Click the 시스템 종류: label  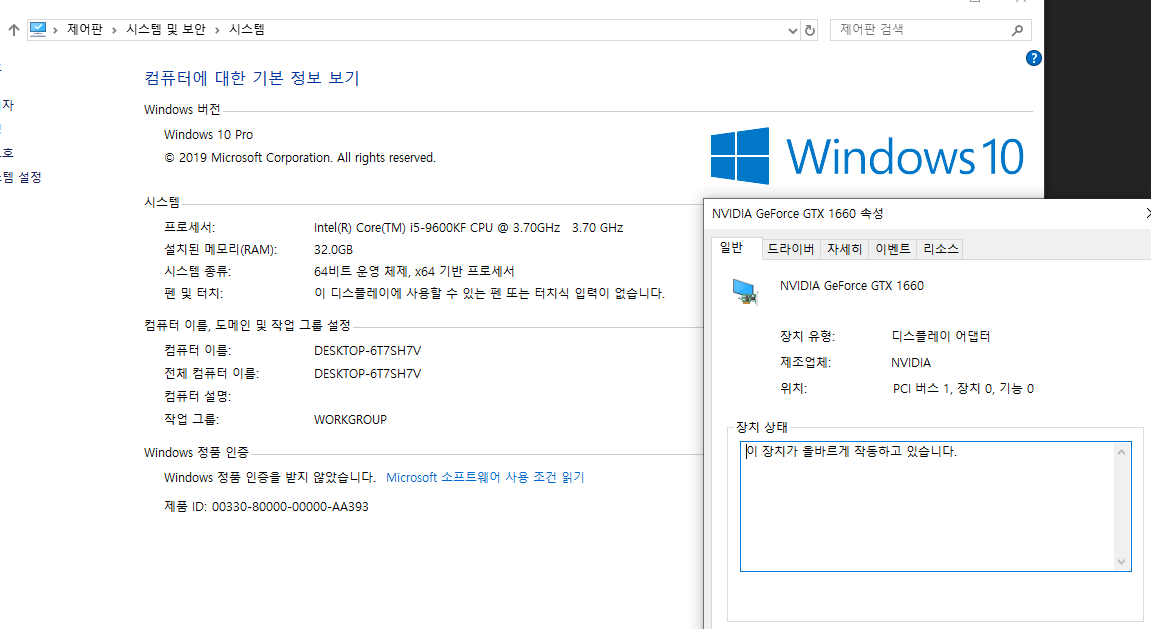click(197, 272)
